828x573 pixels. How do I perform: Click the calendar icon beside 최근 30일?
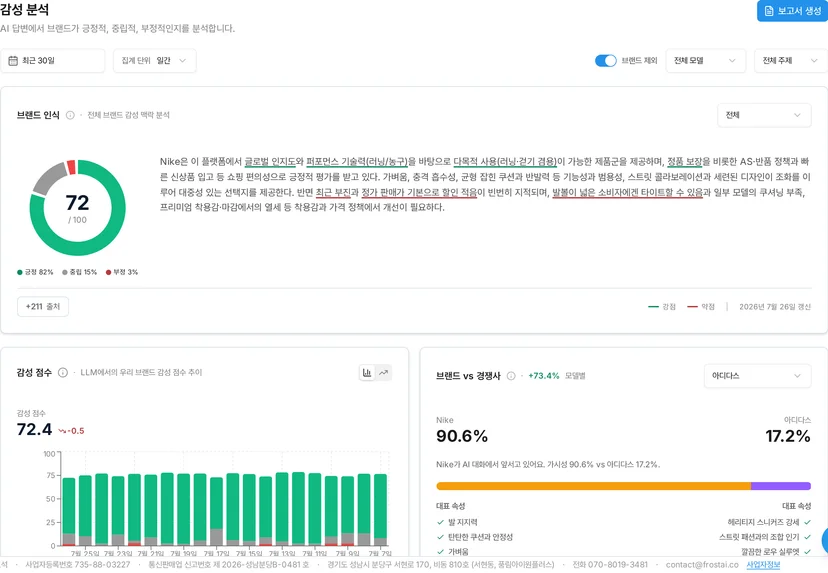(x=13, y=61)
